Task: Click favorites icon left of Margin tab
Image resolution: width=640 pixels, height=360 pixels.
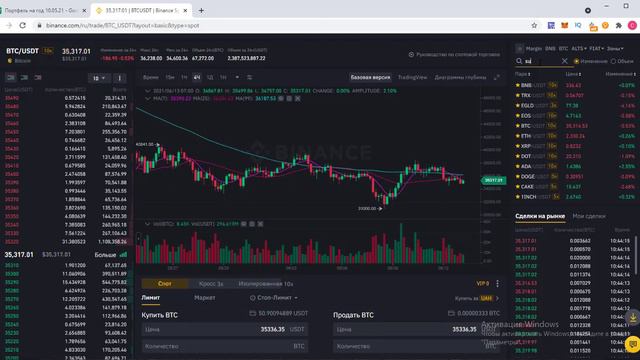Action: pyautogui.click(x=519, y=49)
